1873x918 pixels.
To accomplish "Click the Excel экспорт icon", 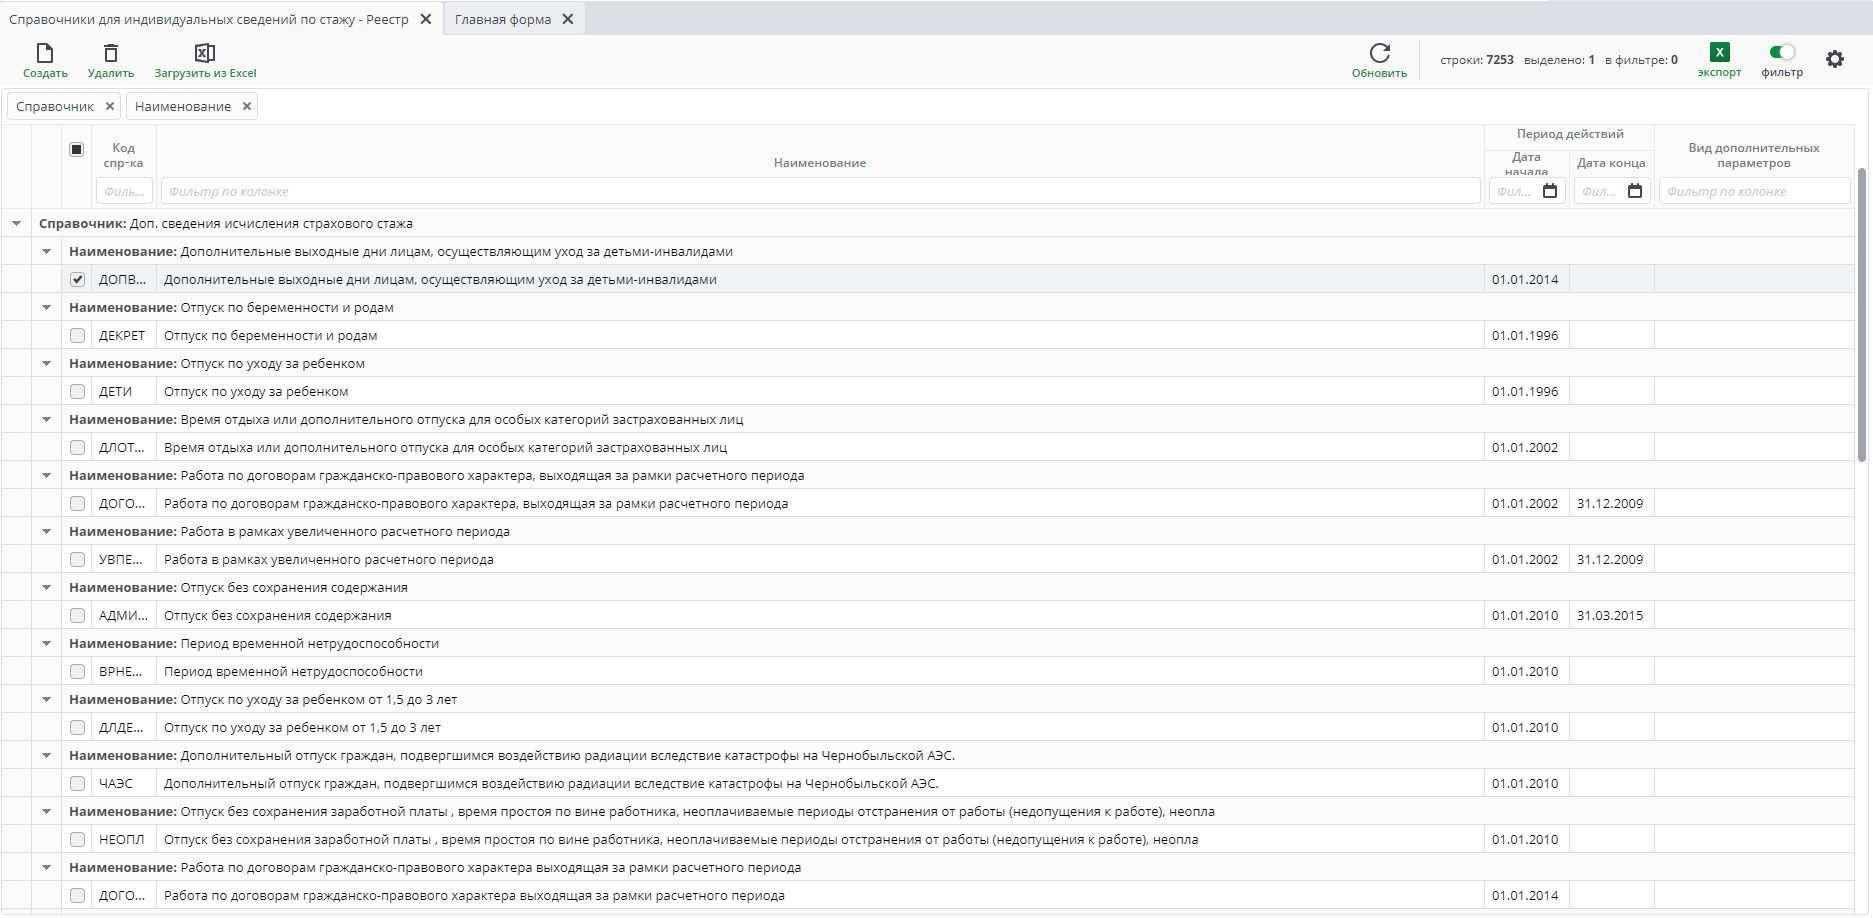I will pyautogui.click(x=1719, y=53).
